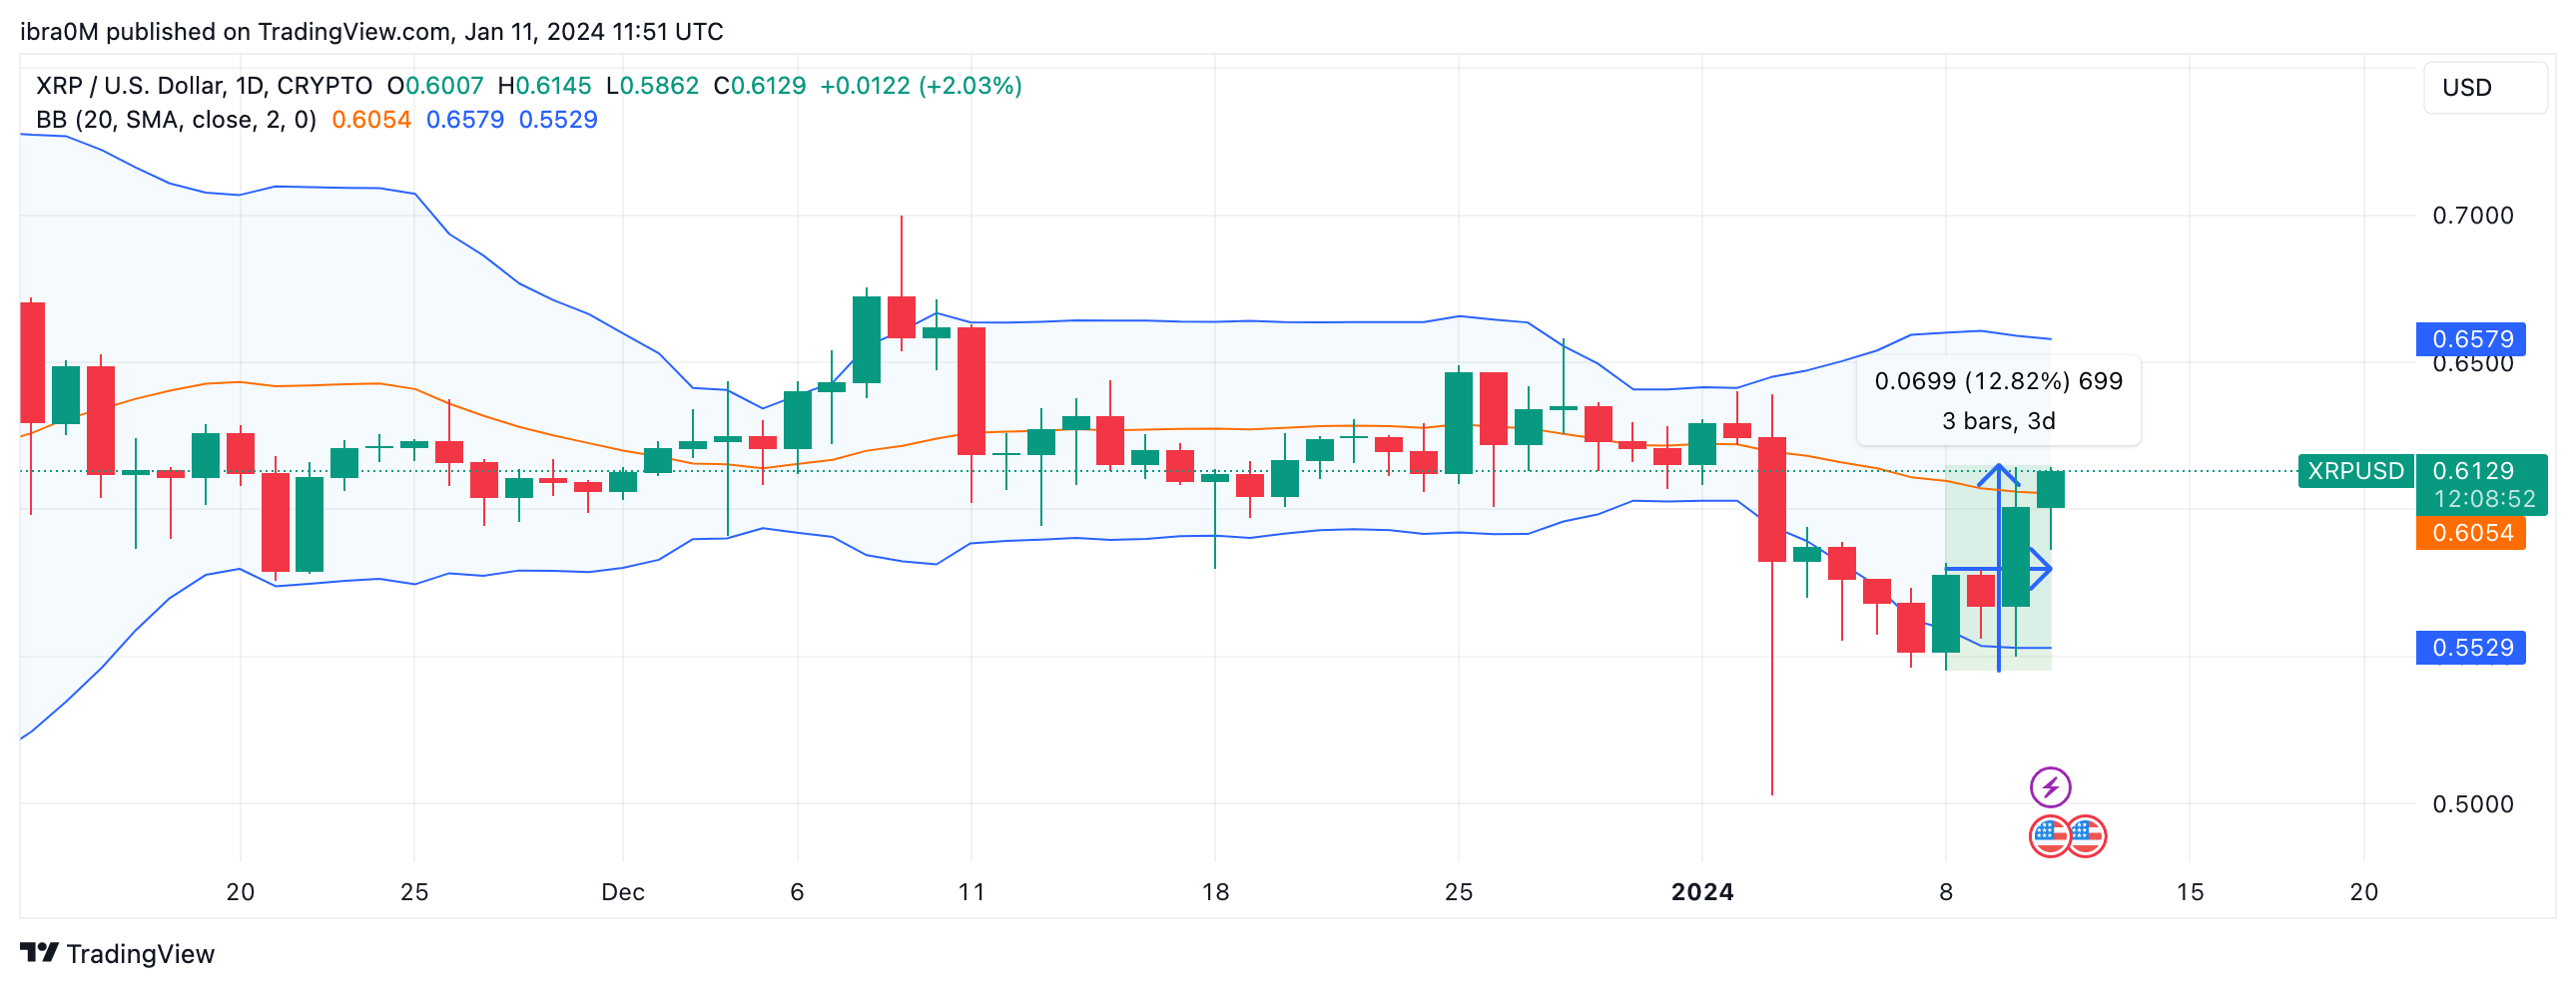The height and width of the screenshot is (988, 2576).
Task: Click the date axis label 18
Action: (x=1215, y=892)
